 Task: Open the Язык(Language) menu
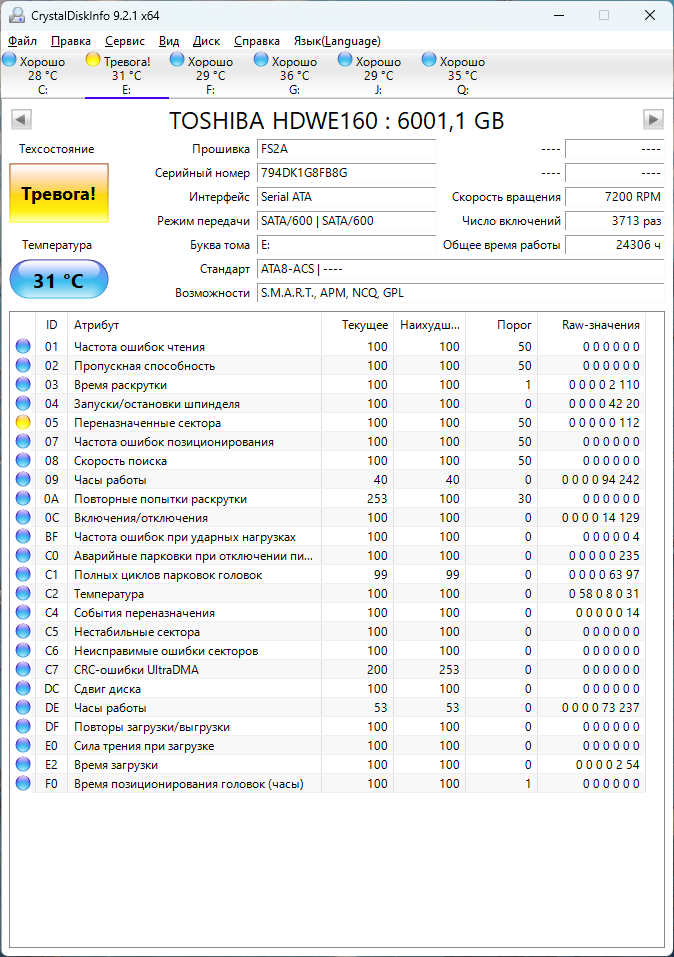coord(337,41)
